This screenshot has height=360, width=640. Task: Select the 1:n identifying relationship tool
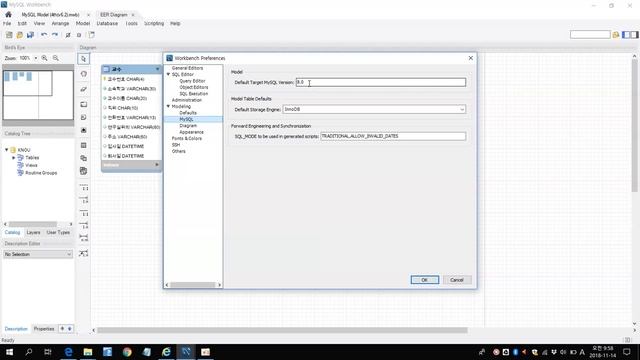point(84,225)
